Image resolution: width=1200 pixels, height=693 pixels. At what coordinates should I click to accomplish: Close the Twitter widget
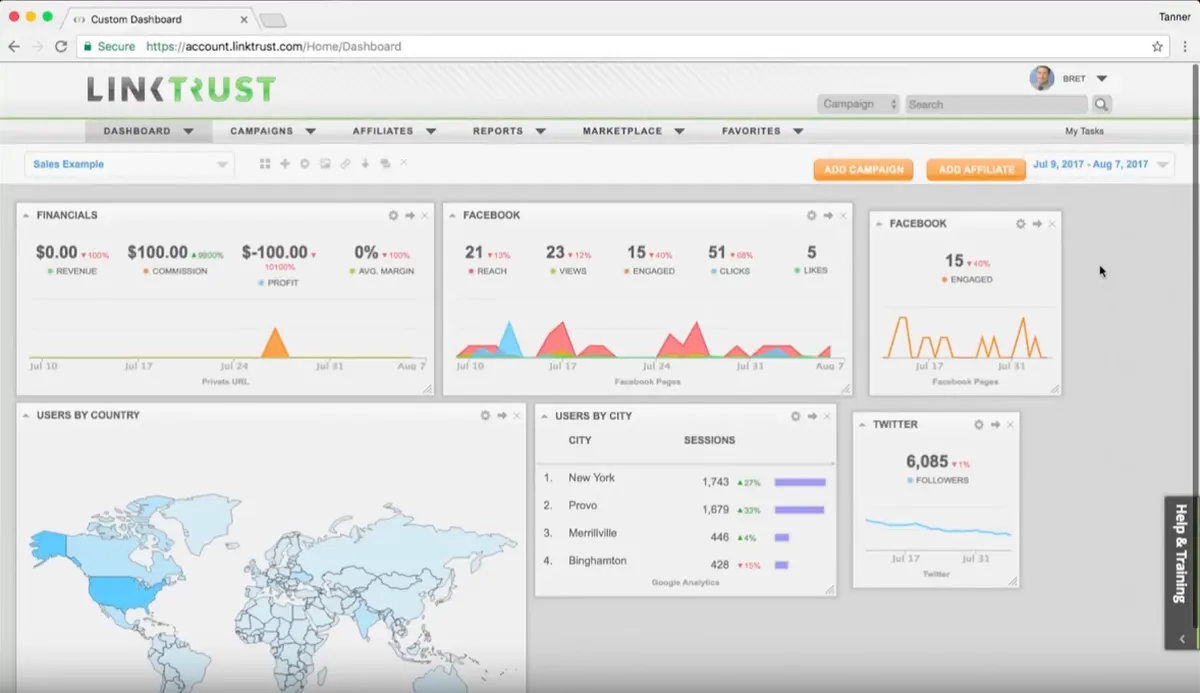click(1010, 425)
